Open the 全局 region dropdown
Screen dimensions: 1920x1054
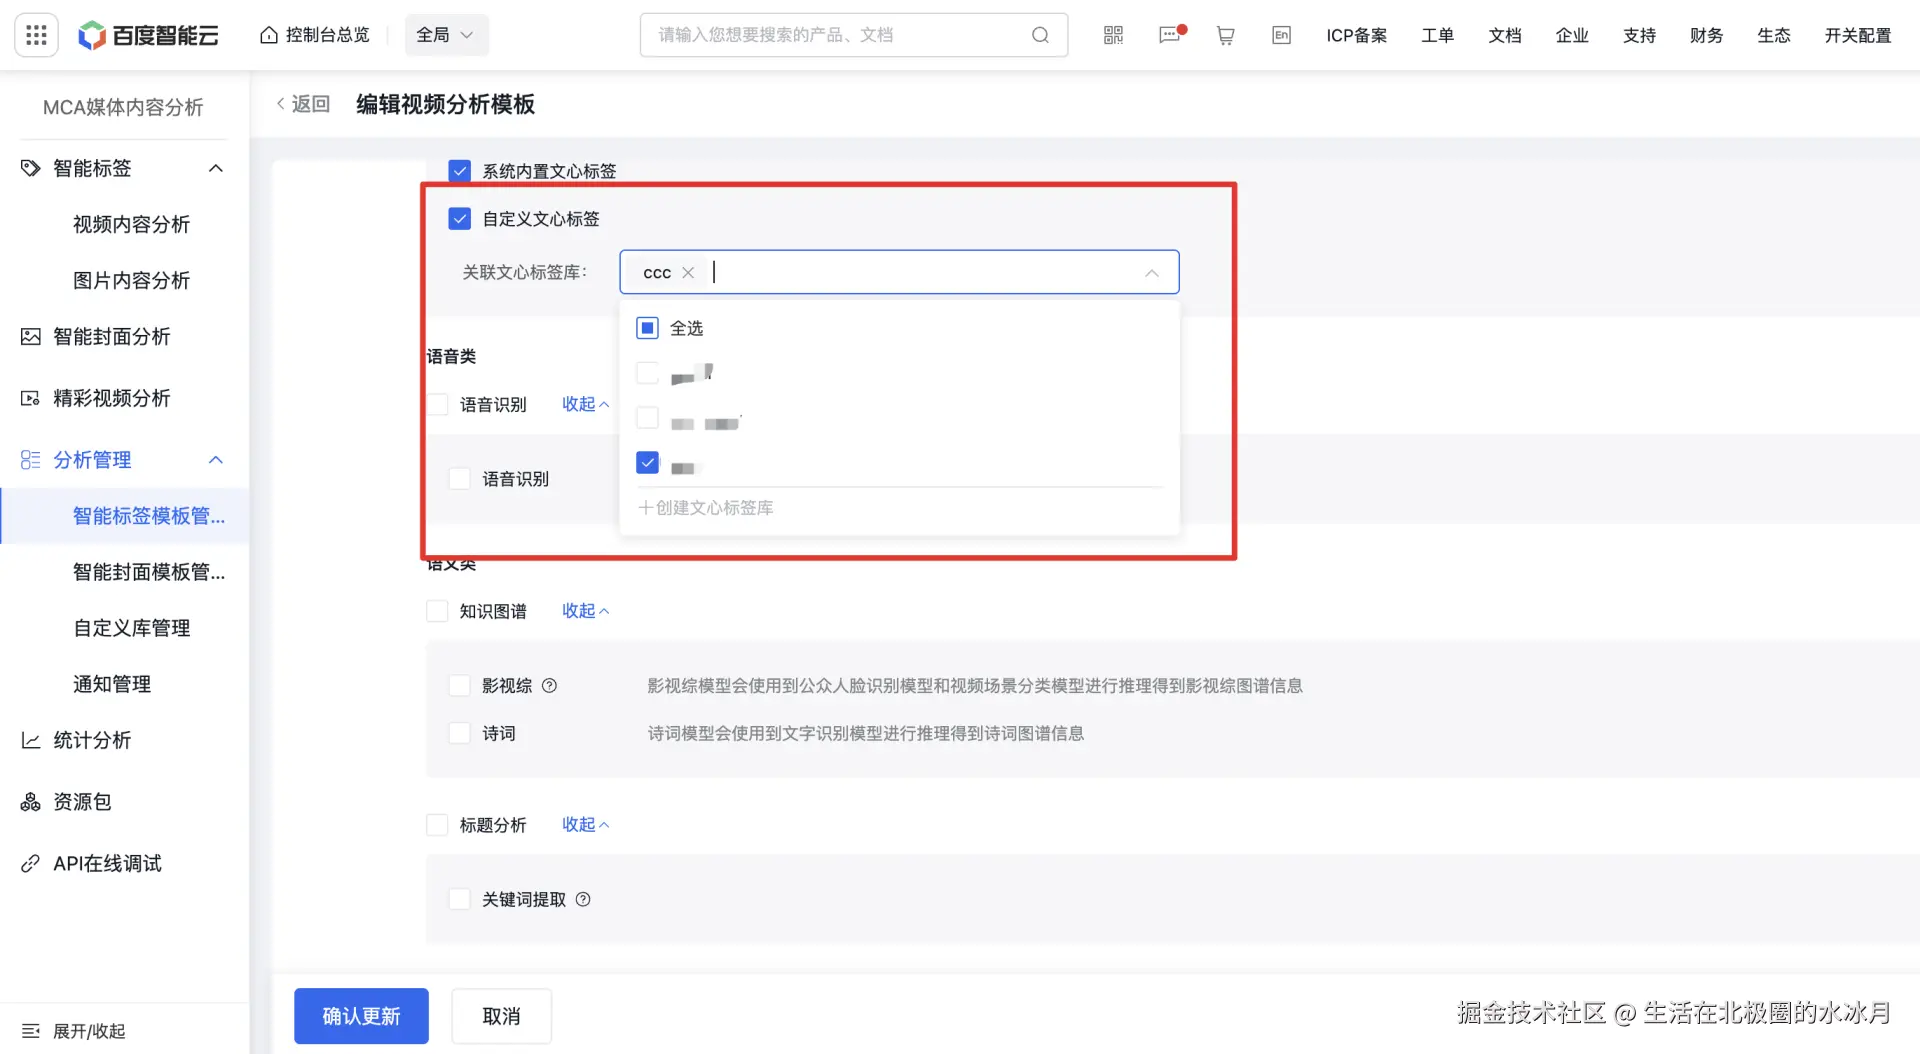tap(446, 35)
